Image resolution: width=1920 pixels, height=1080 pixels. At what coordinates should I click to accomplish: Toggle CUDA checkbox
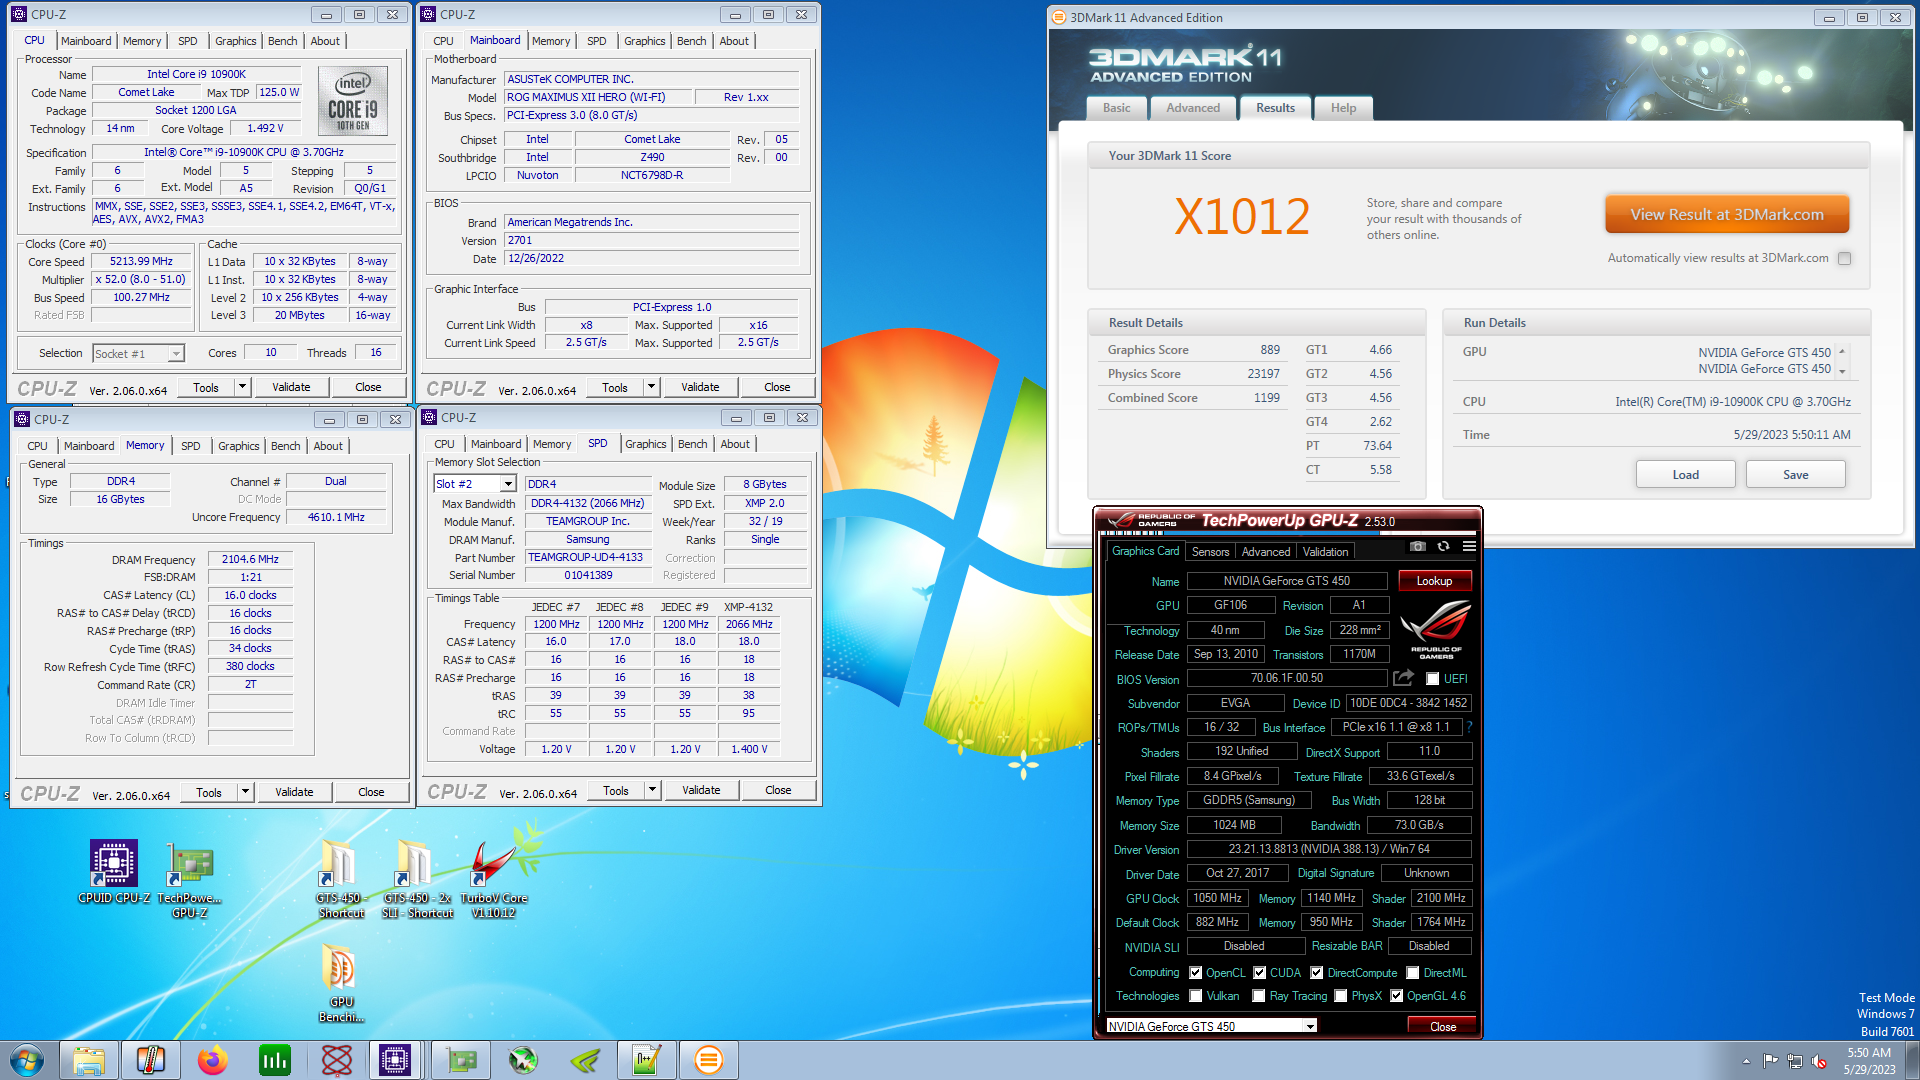[1260, 973]
